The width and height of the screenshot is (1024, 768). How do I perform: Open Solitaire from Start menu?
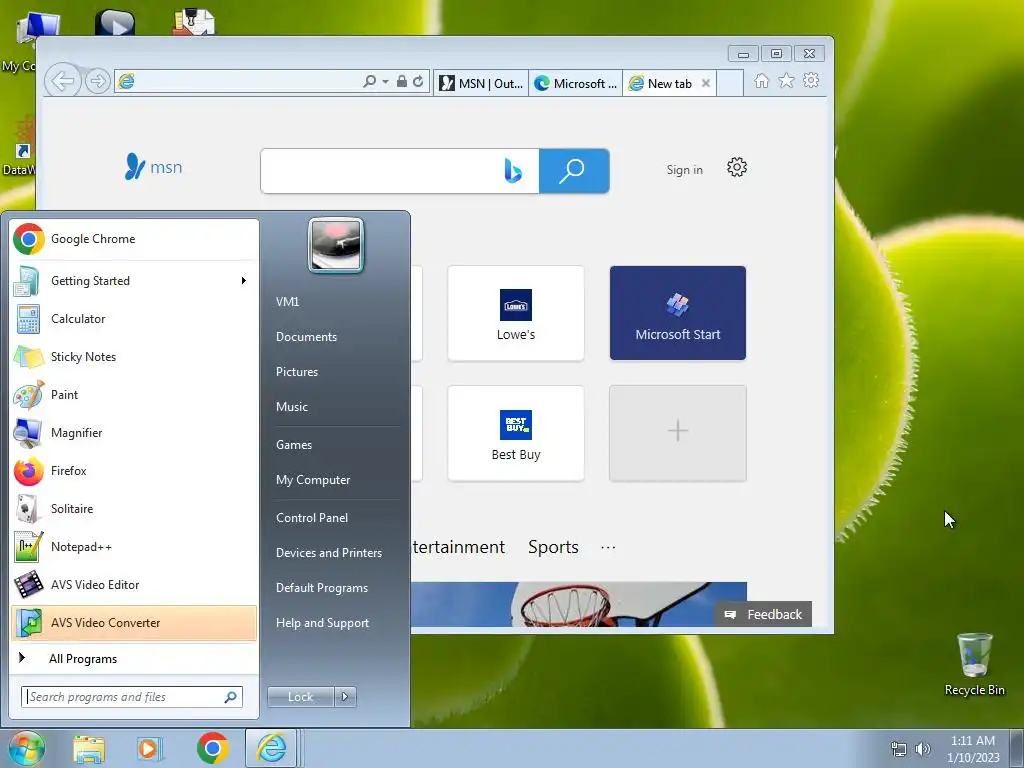(134, 509)
